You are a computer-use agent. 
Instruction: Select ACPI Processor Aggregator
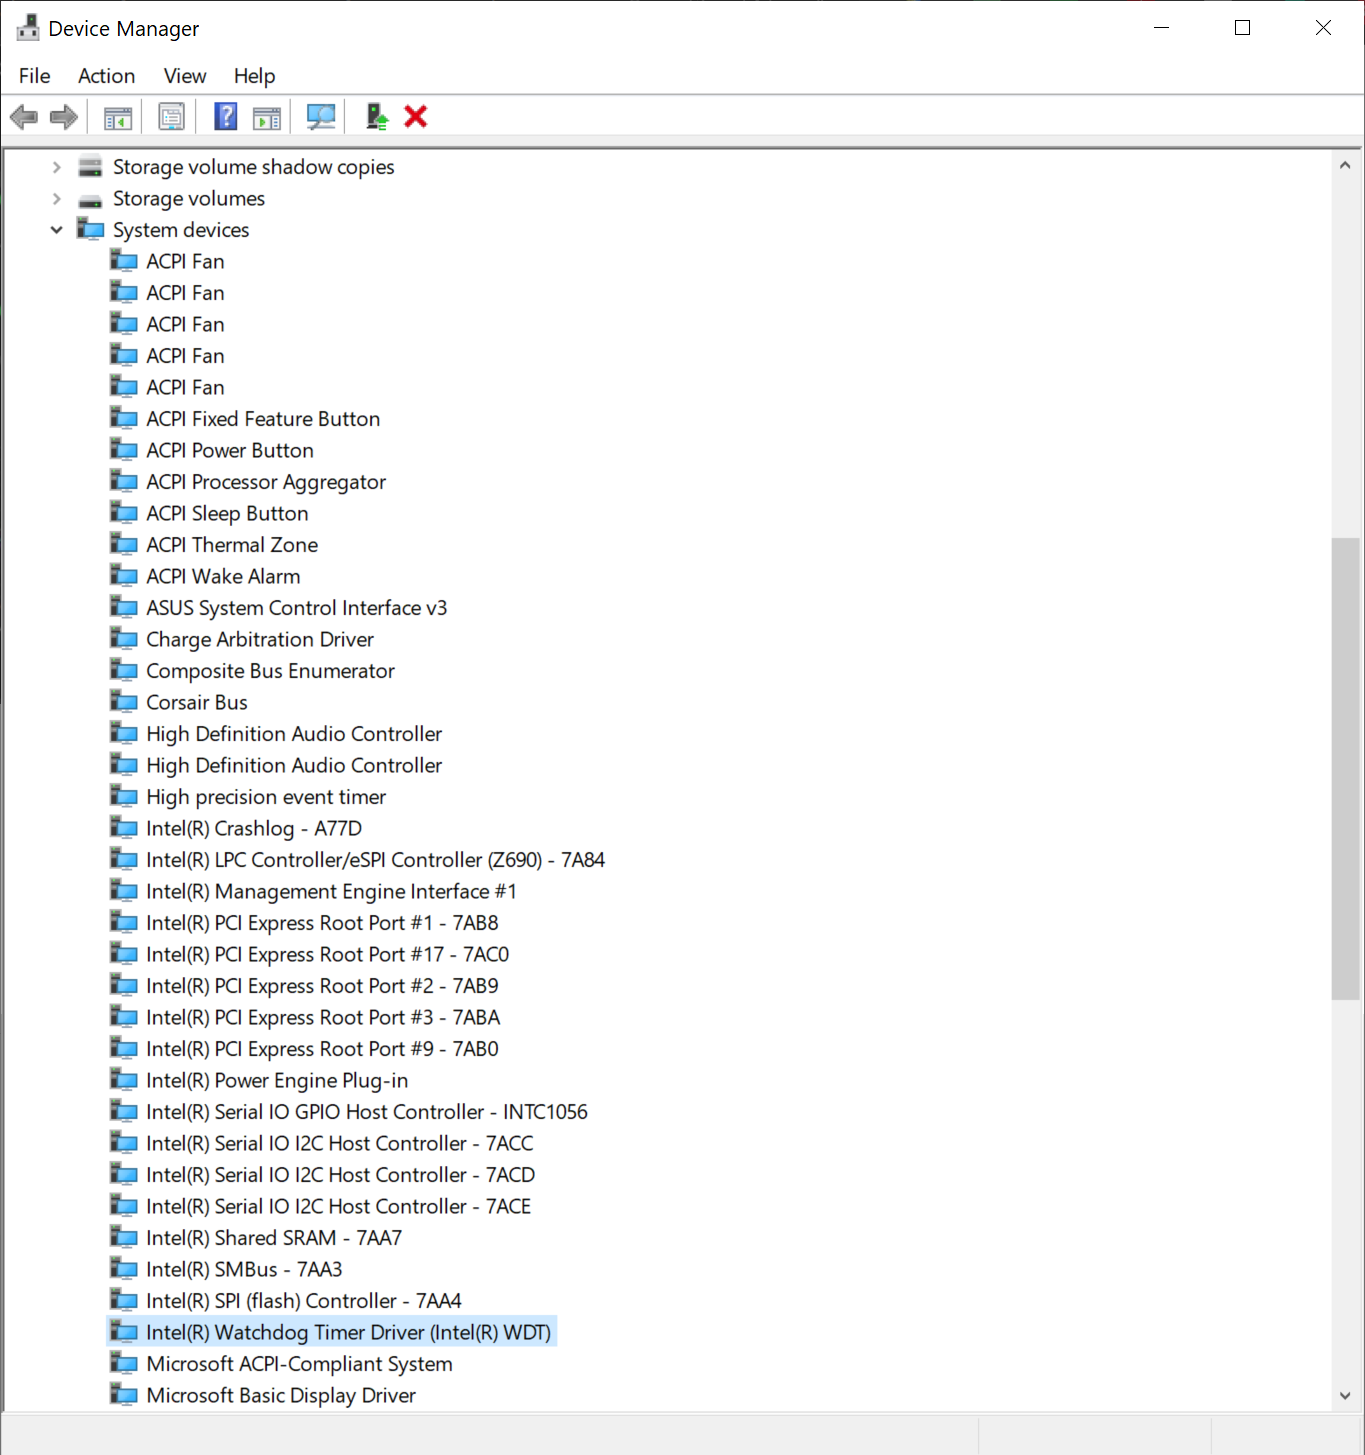(x=266, y=482)
